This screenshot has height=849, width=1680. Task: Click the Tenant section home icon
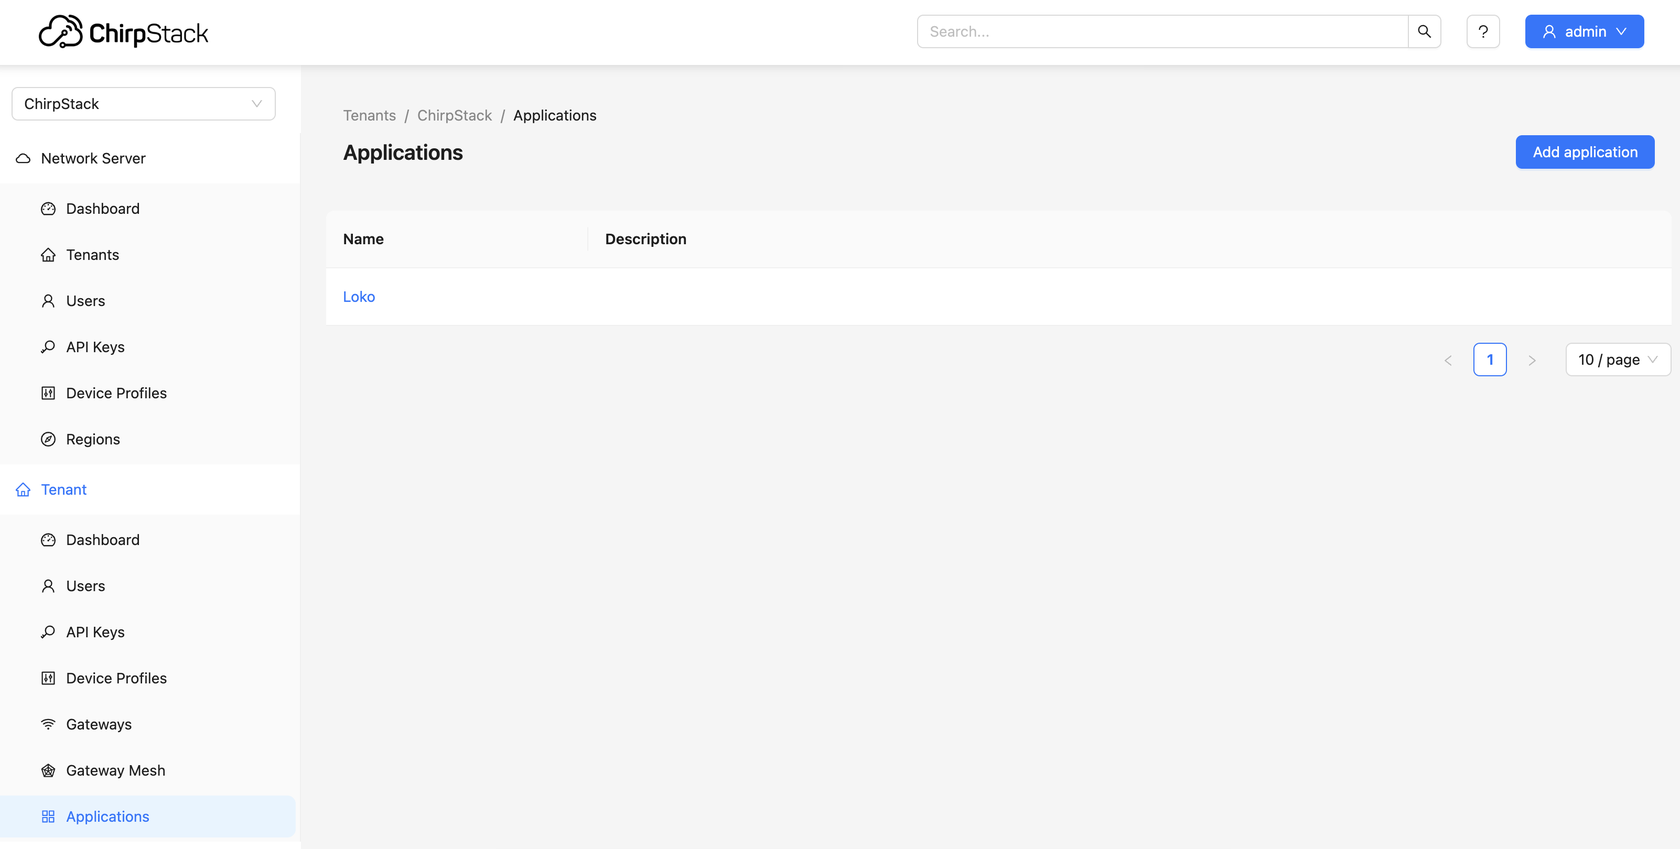(23, 490)
